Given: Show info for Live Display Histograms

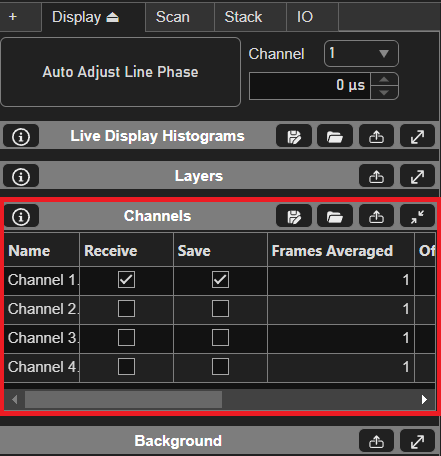Looking at the screenshot, I should click(21, 136).
